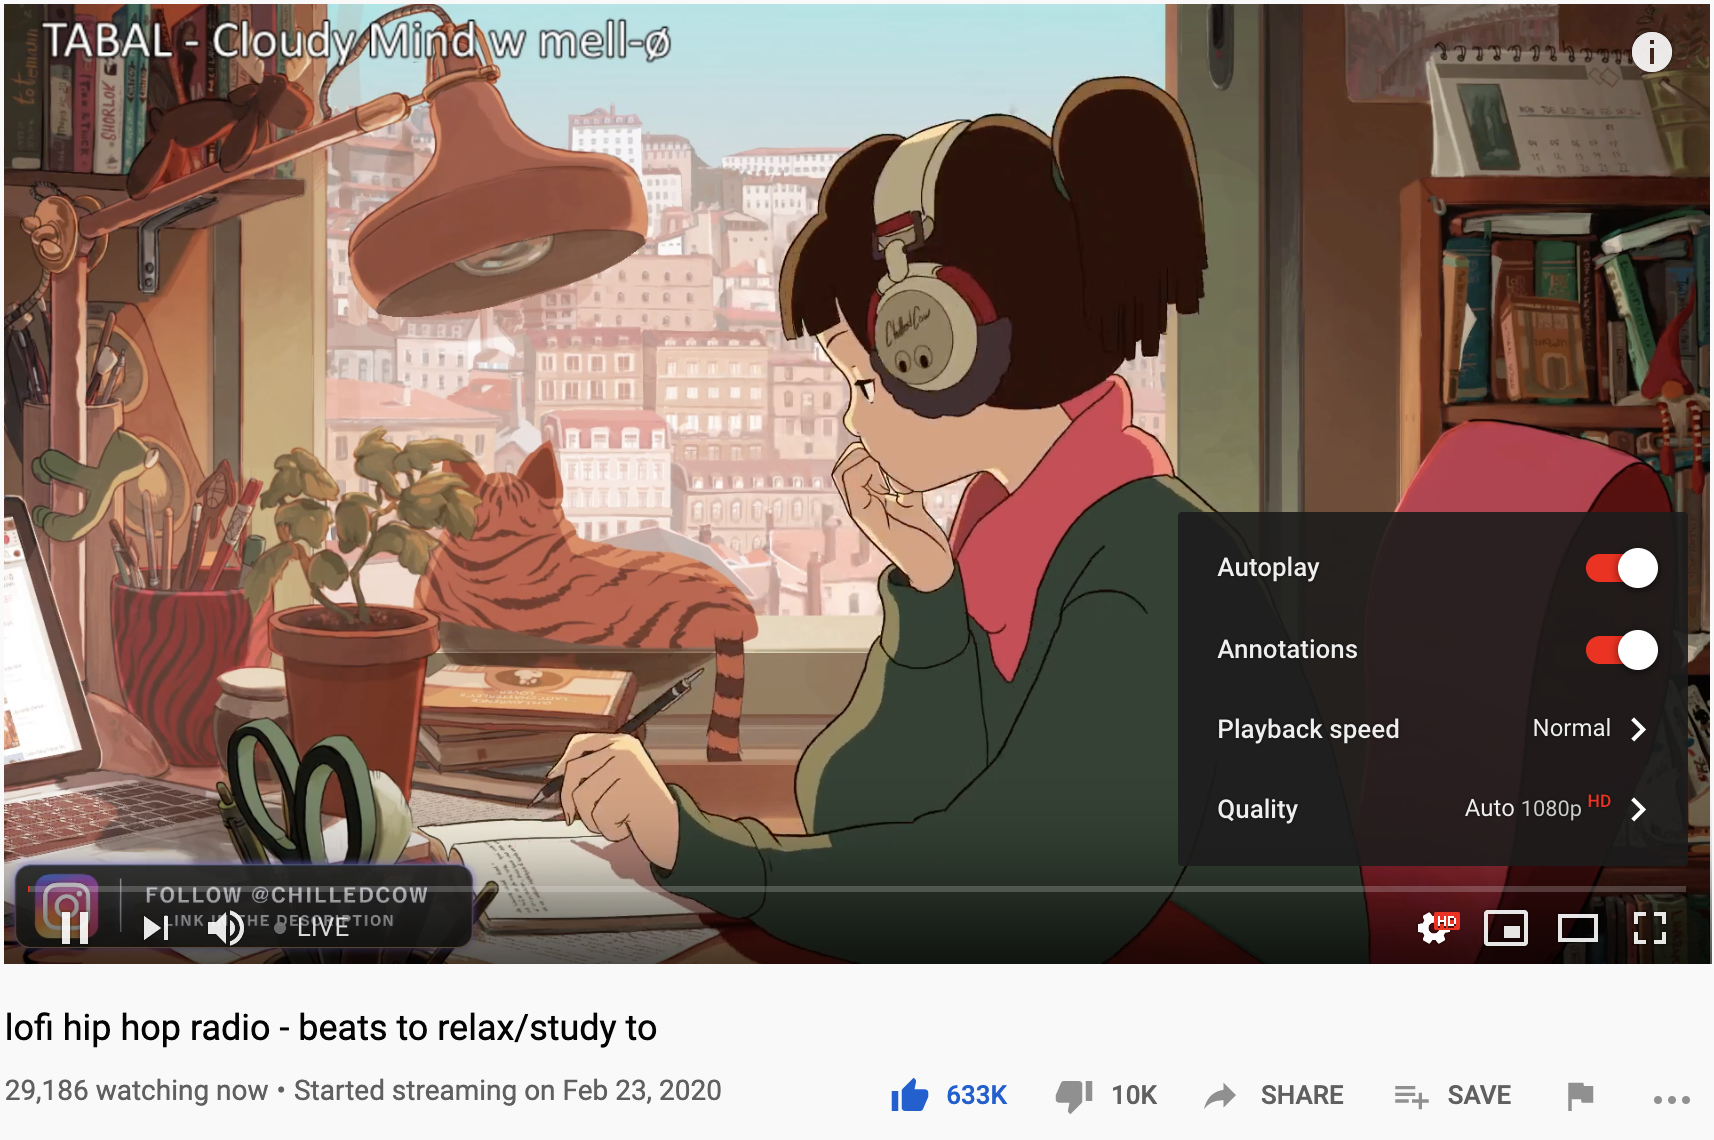Open the Quality Auto 1080p submenu
Viewport: 1714px width, 1140px height.
click(x=1432, y=809)
